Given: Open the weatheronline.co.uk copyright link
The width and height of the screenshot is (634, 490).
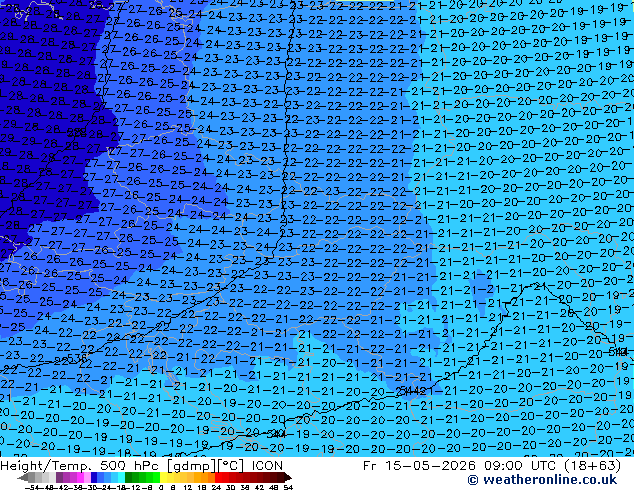Looking at the screenshot, I should coord(542,480).
